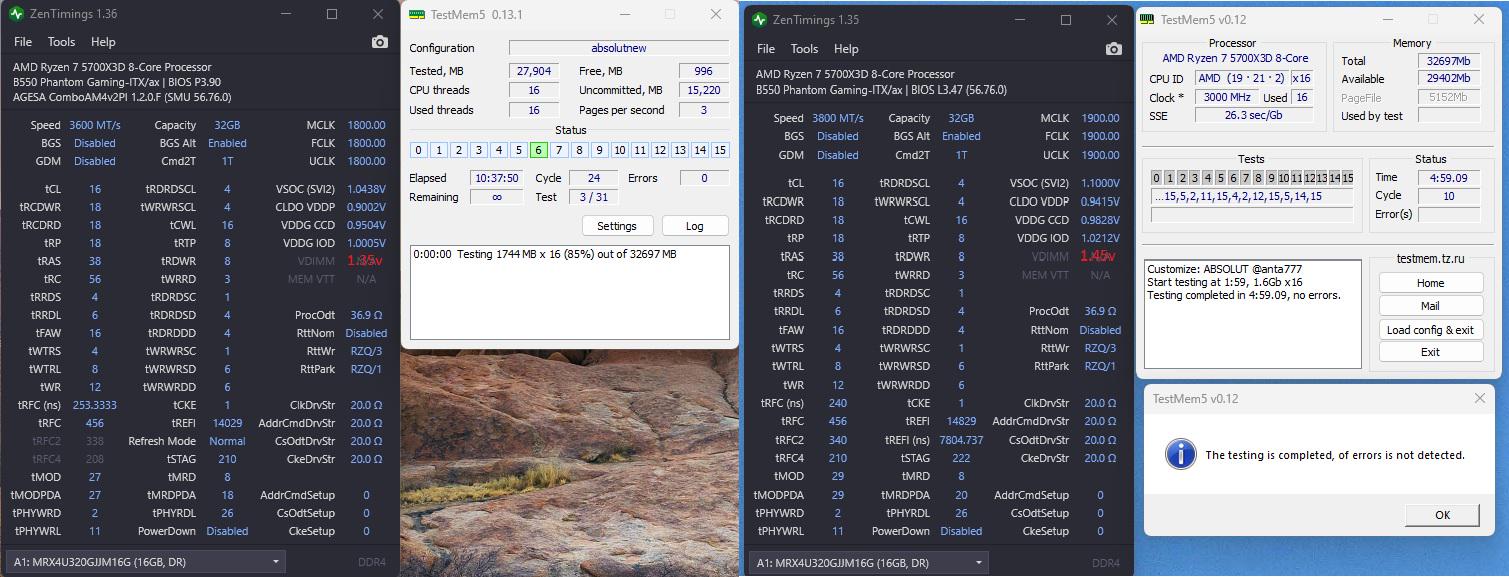
Task: Open the File menu in ZenTimings 1.36
Action: [23, 42]
